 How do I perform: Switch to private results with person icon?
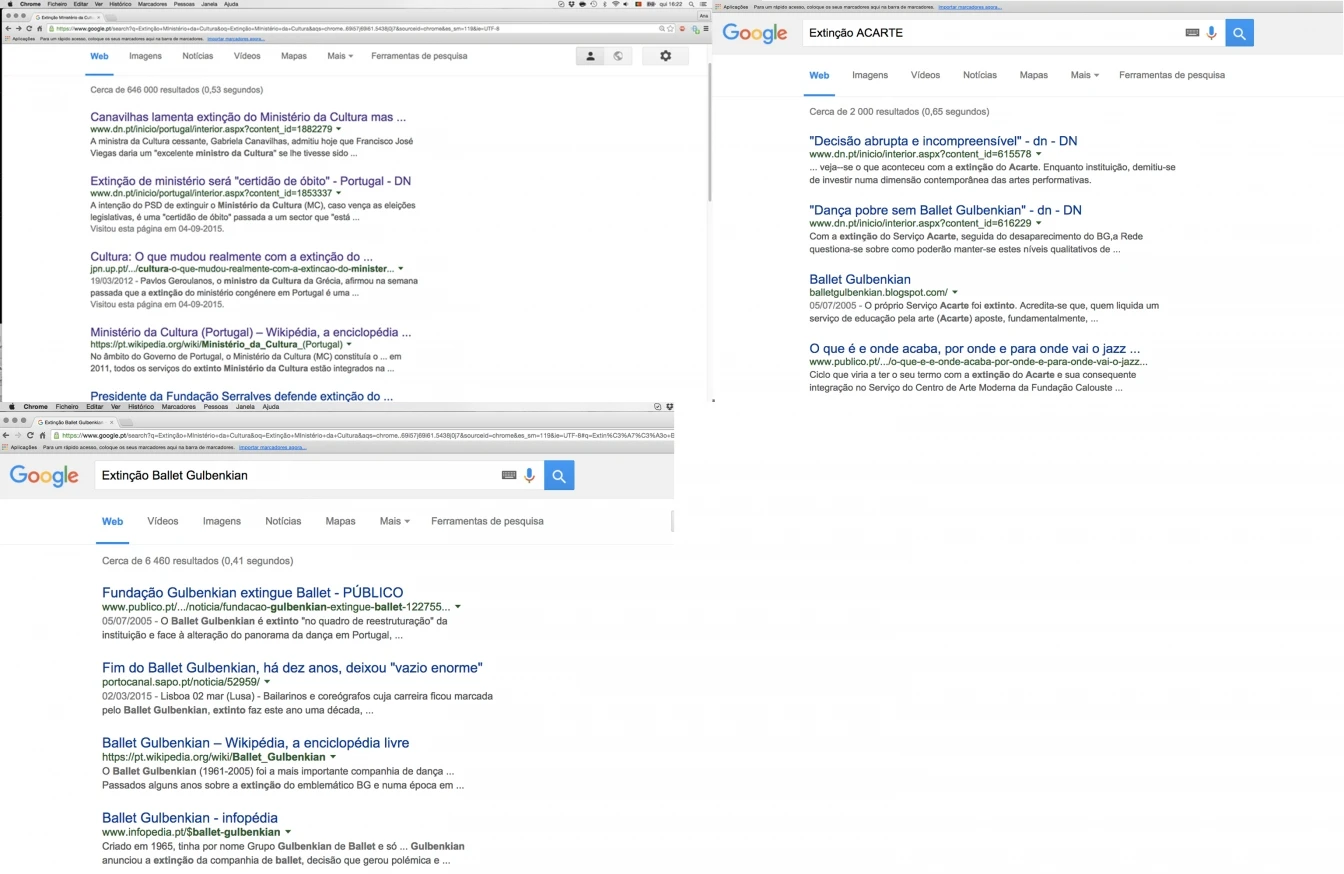pyautogui.click(x=590, y=56)
